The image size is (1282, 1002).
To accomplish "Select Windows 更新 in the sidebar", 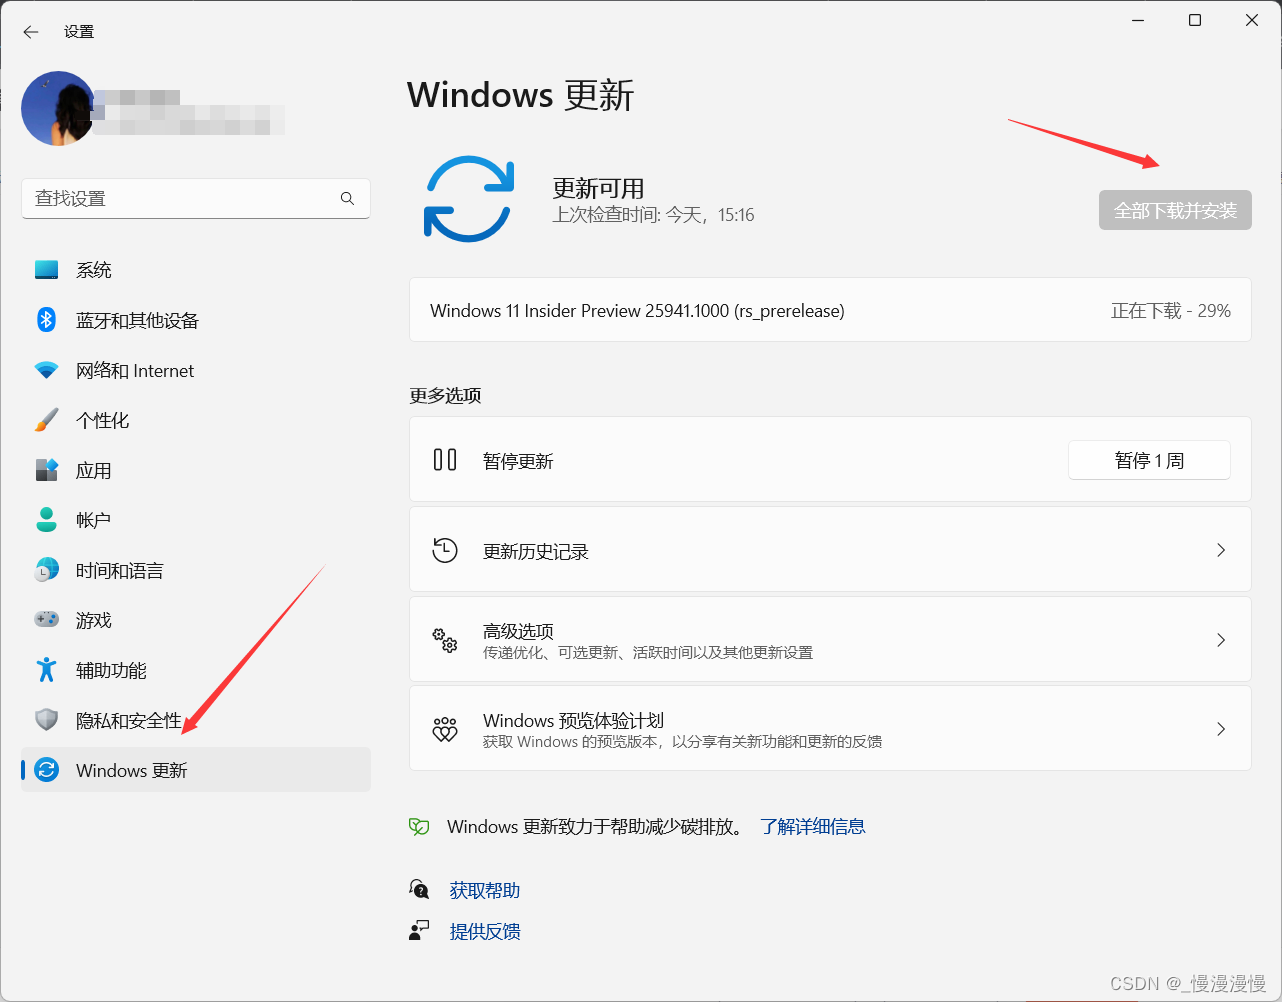I will (196, 770).
